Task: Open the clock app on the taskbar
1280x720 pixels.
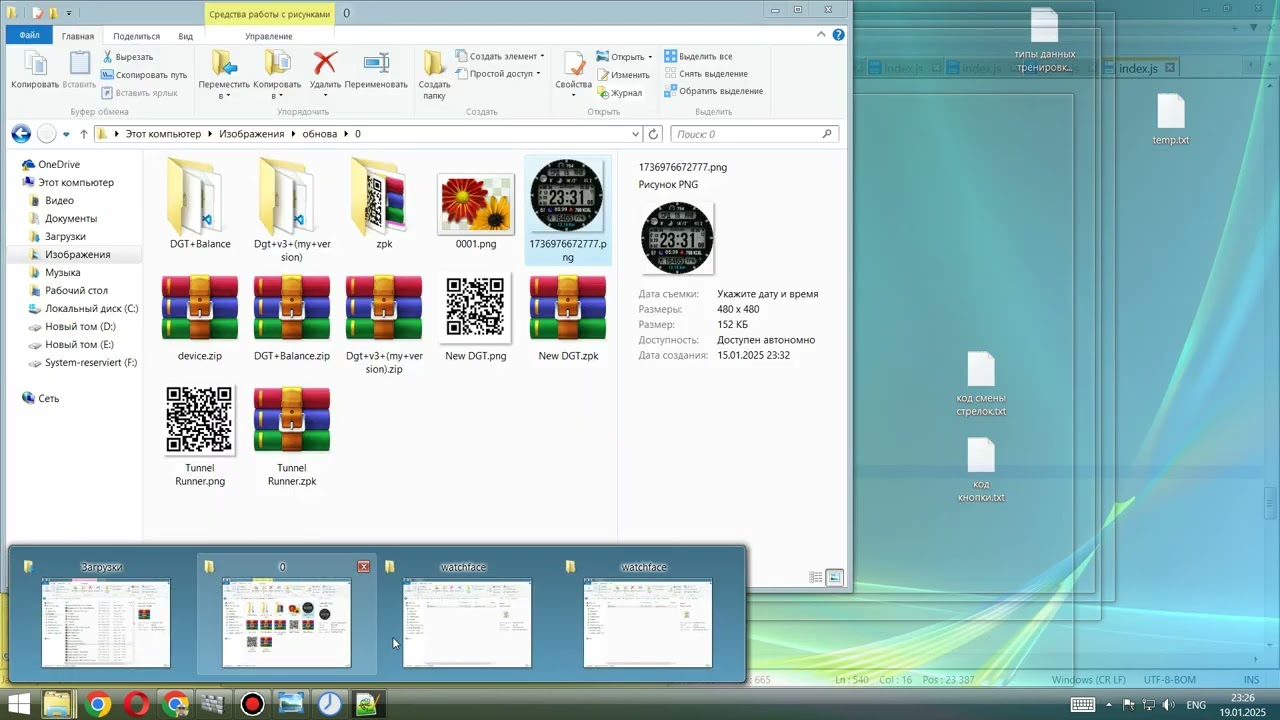Action: tap(329, 704)
